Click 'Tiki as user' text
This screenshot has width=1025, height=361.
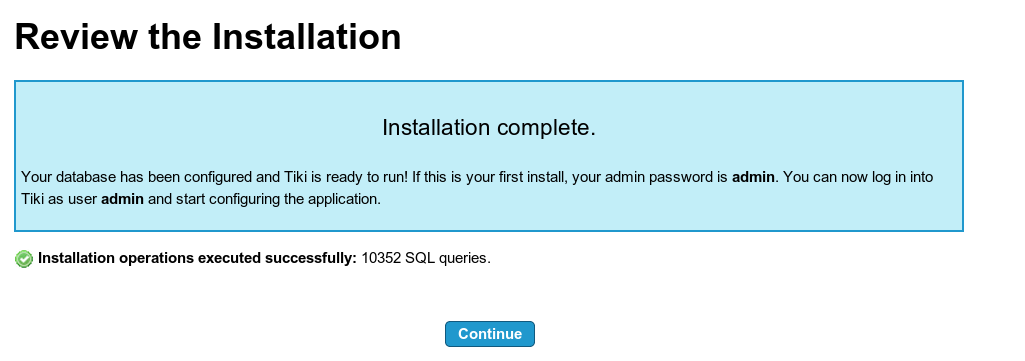click(59, 199)
